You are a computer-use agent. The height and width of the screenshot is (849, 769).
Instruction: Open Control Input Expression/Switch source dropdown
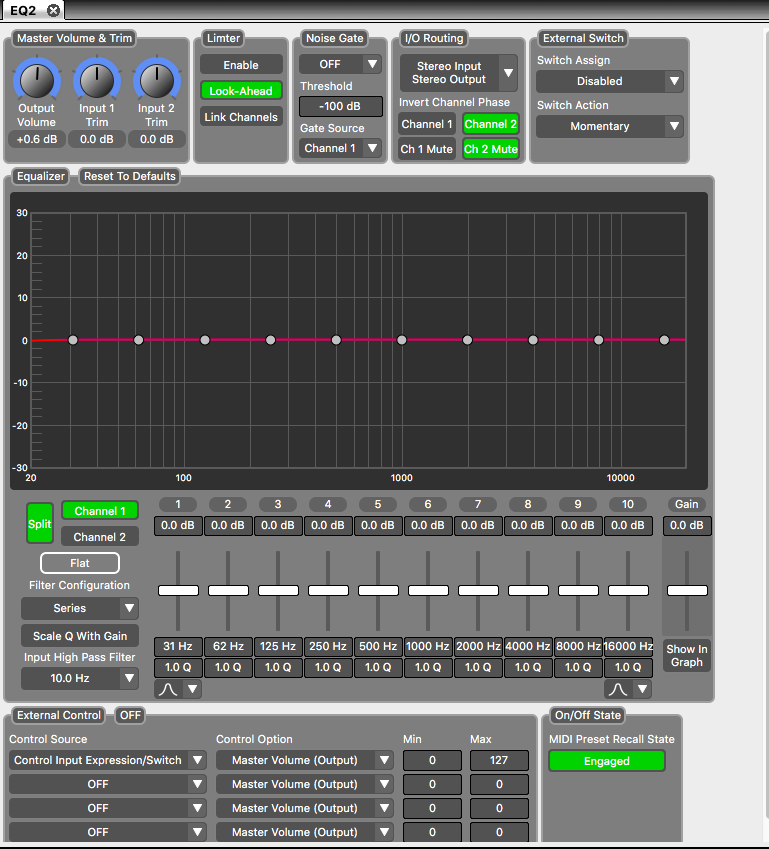pos(107,760)
